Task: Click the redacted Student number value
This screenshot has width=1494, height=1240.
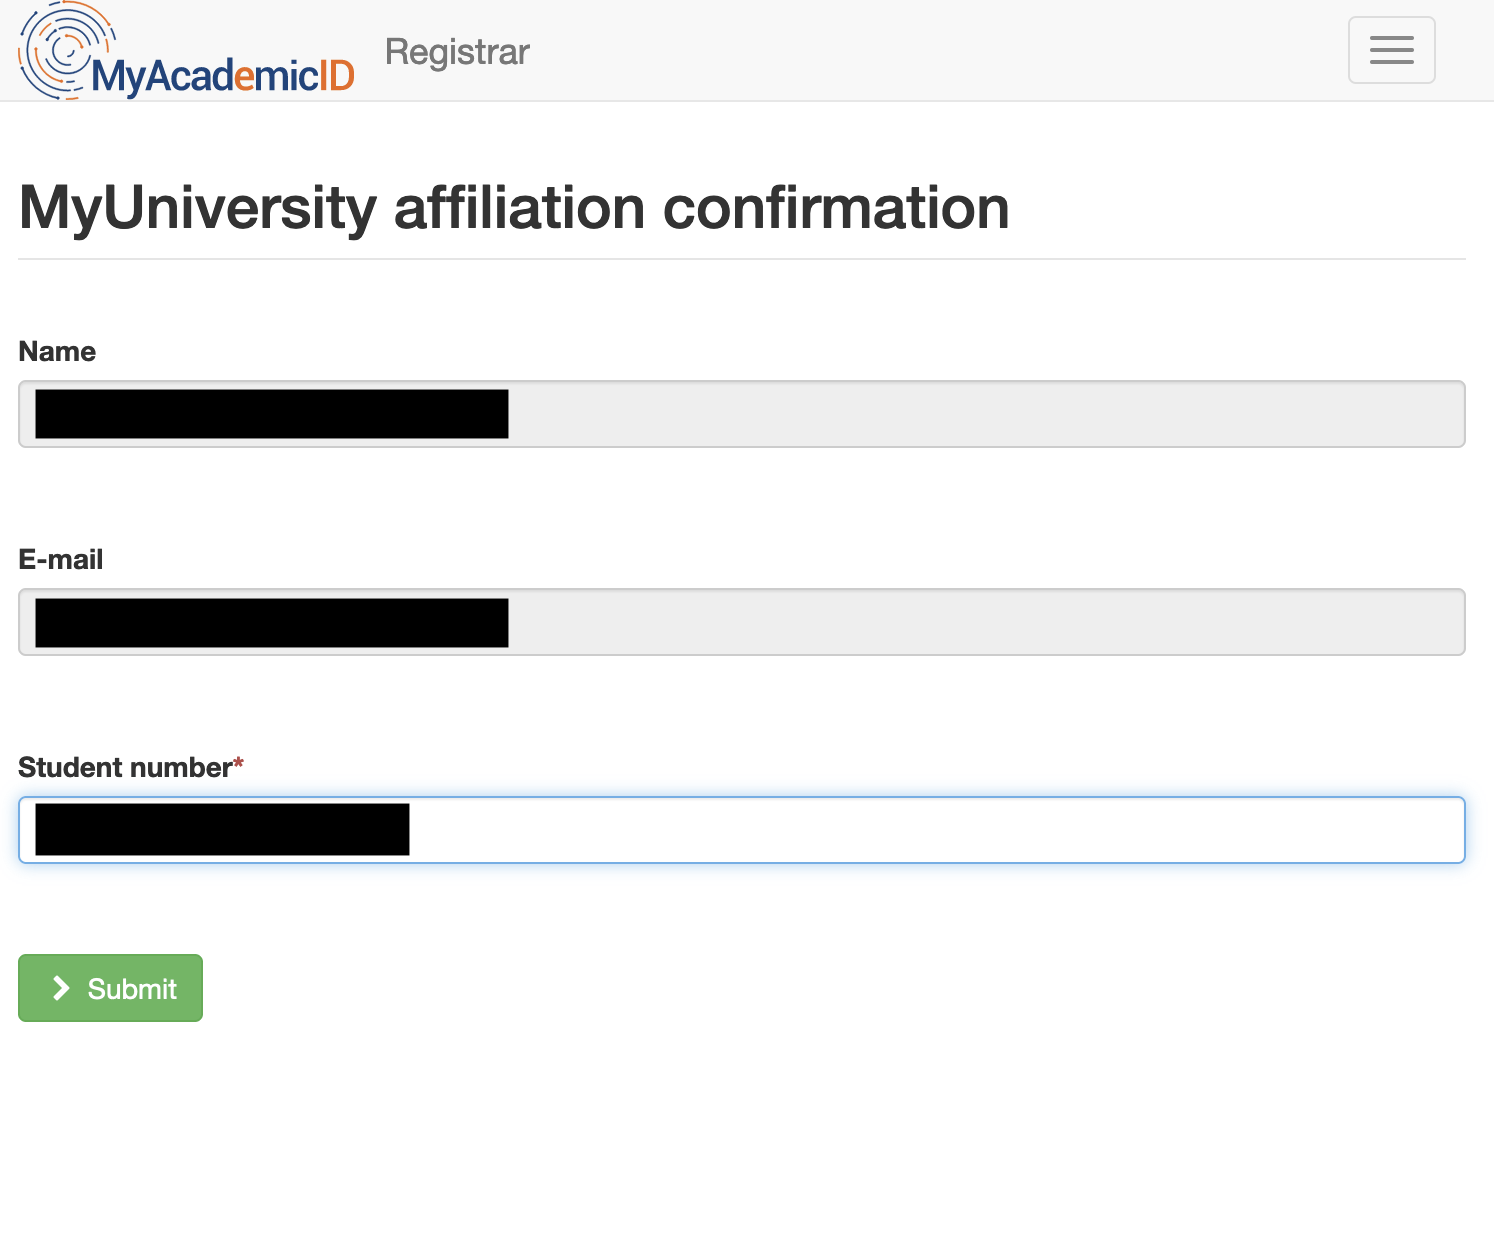Action: (222, 830)
